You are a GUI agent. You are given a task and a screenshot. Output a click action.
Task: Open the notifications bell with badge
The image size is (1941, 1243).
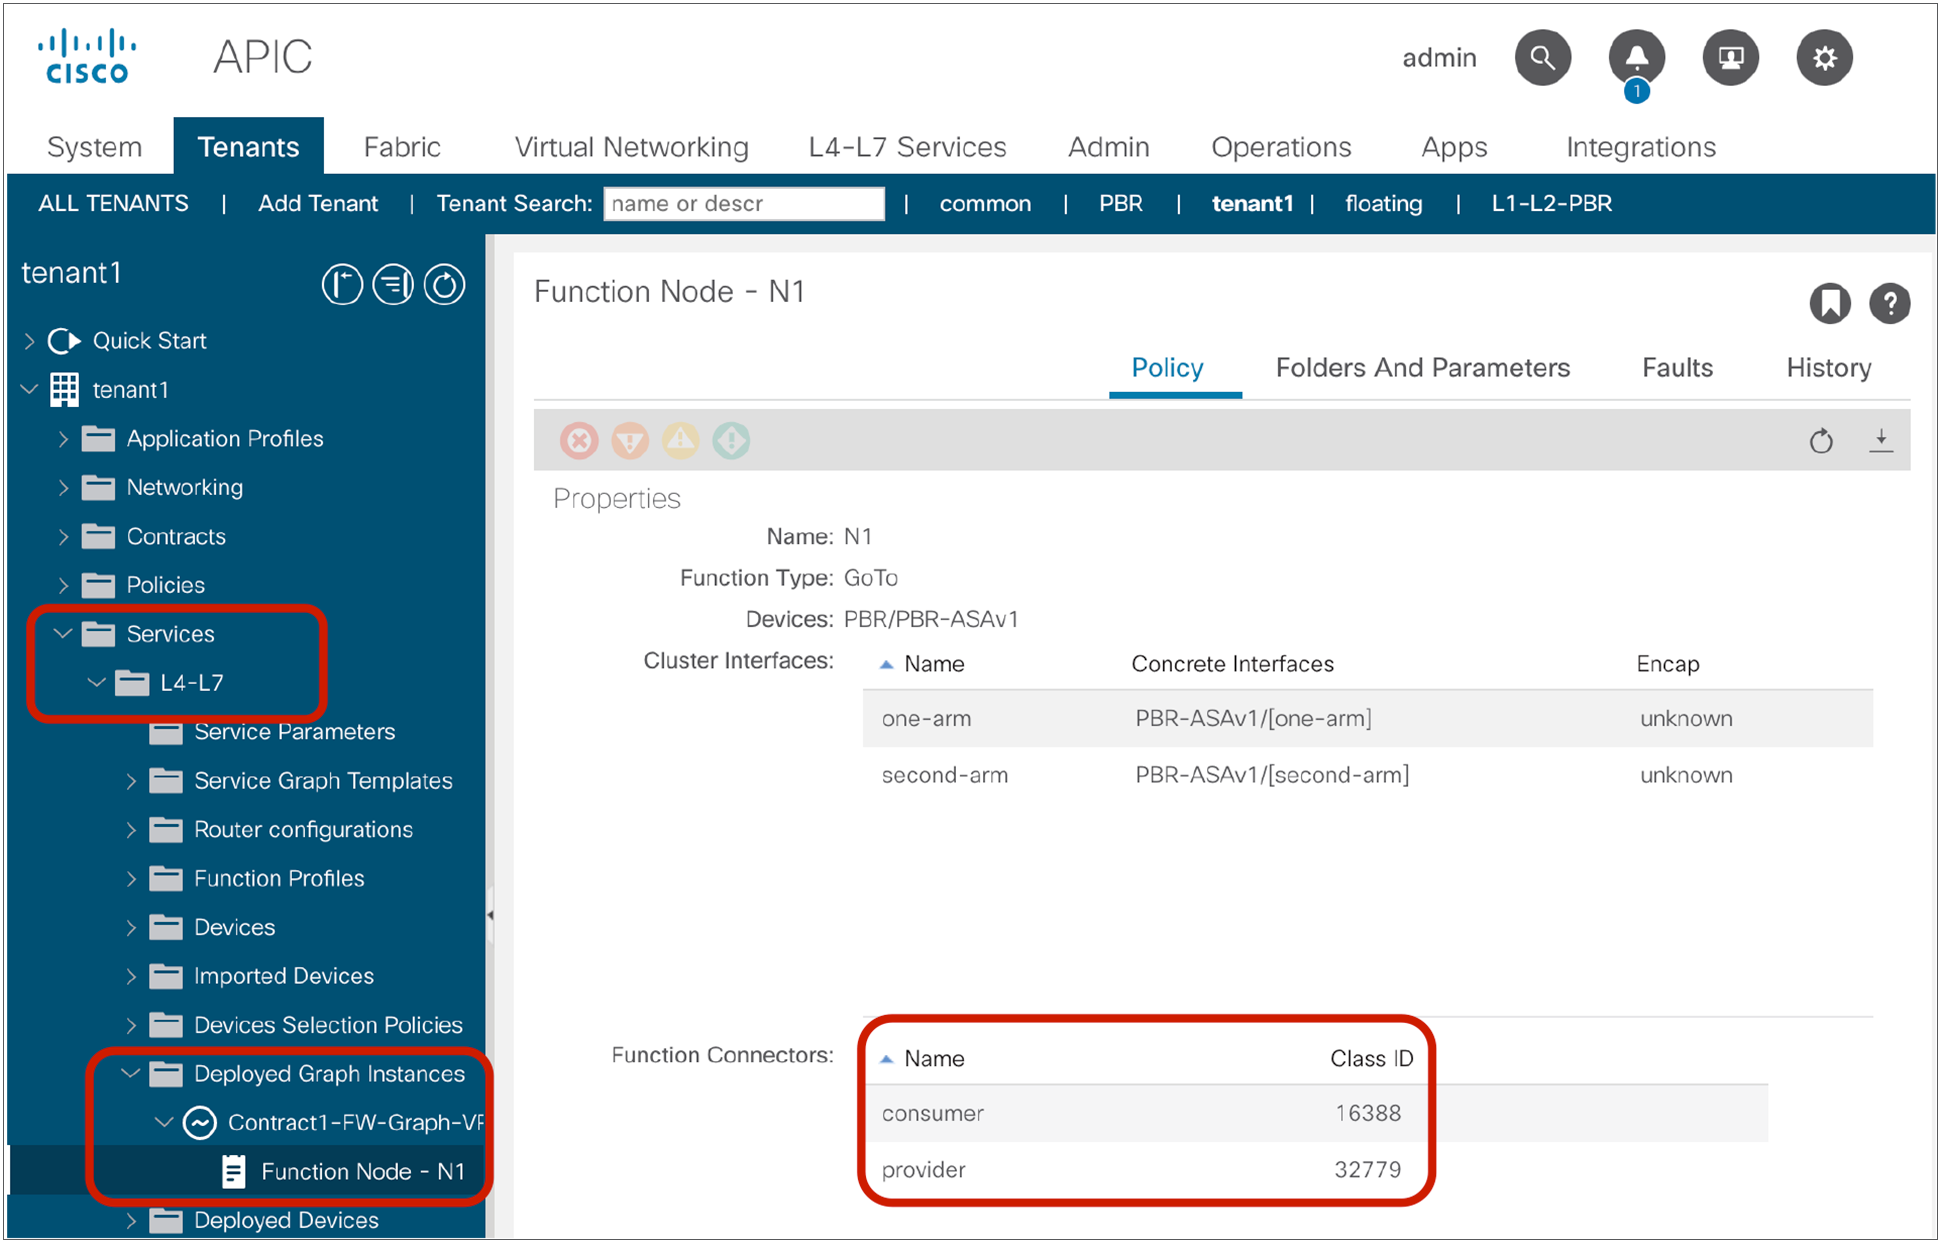1636,58
